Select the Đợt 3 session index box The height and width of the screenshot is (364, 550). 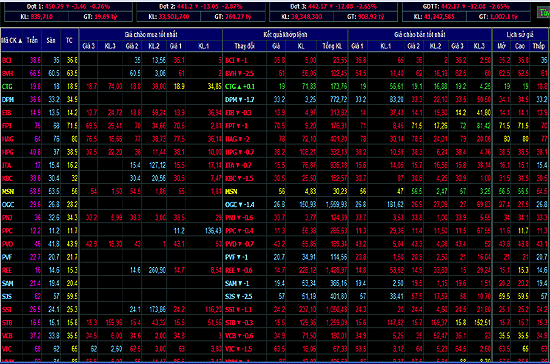point(333,12)
